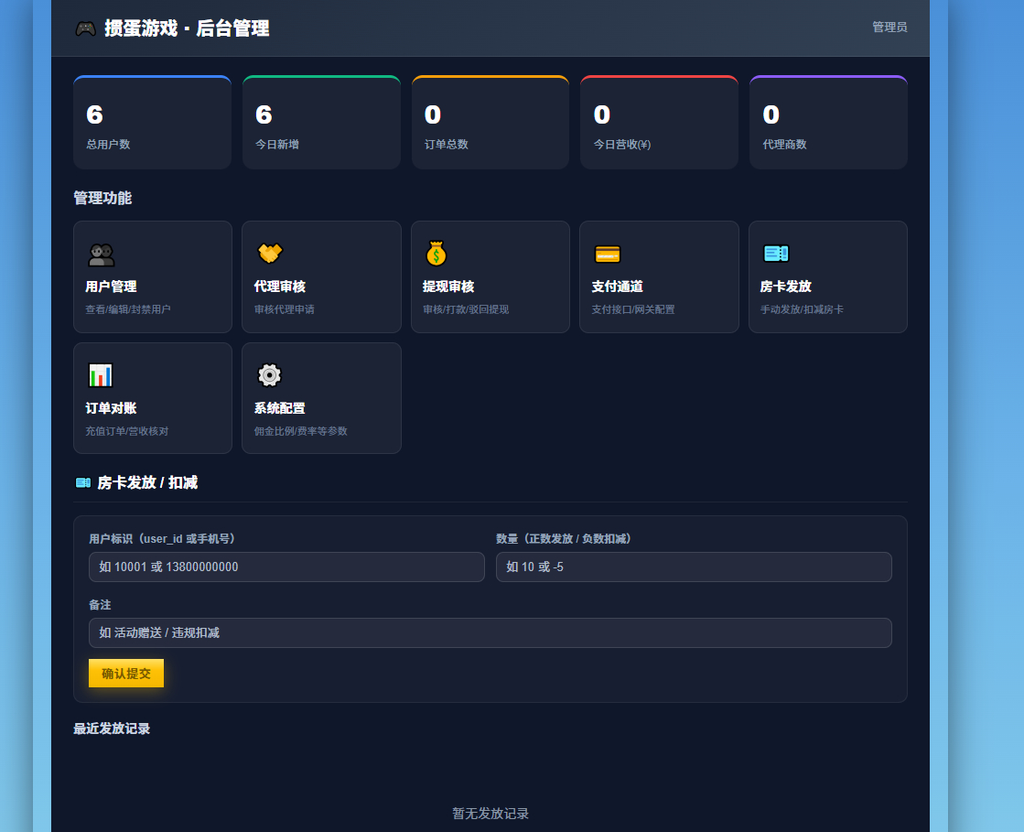Click ticket icon beside 房卡发放 / 扣减 heading
This screenshot has width=1024, height=832.
pyautogui.click(x=83, y=483)
